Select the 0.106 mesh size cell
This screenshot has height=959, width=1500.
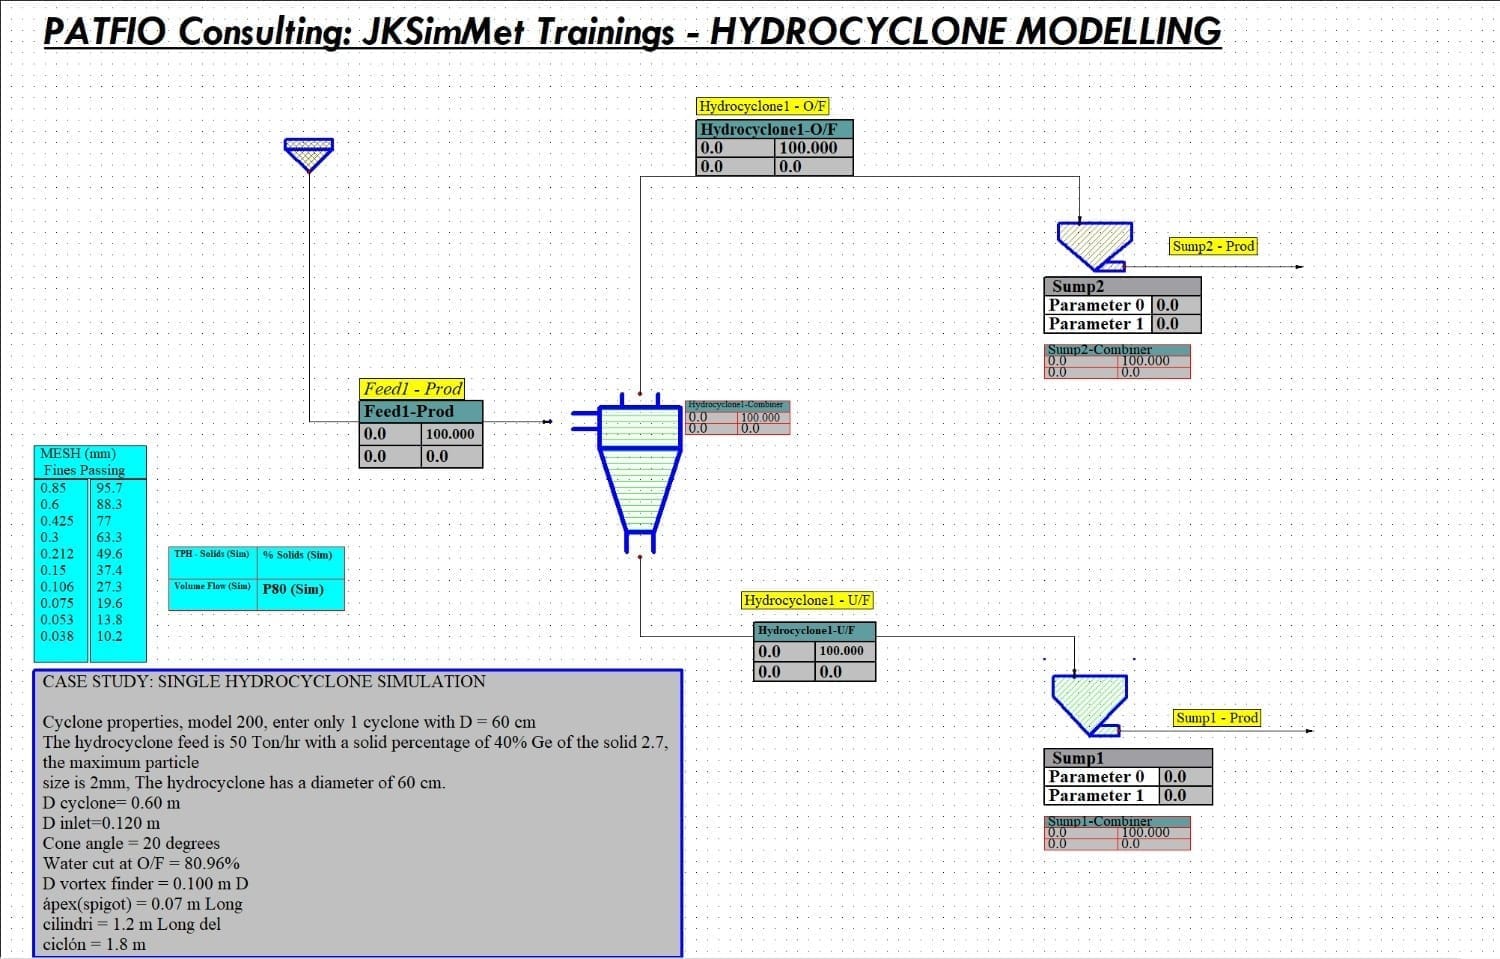(x=57, y=587)
